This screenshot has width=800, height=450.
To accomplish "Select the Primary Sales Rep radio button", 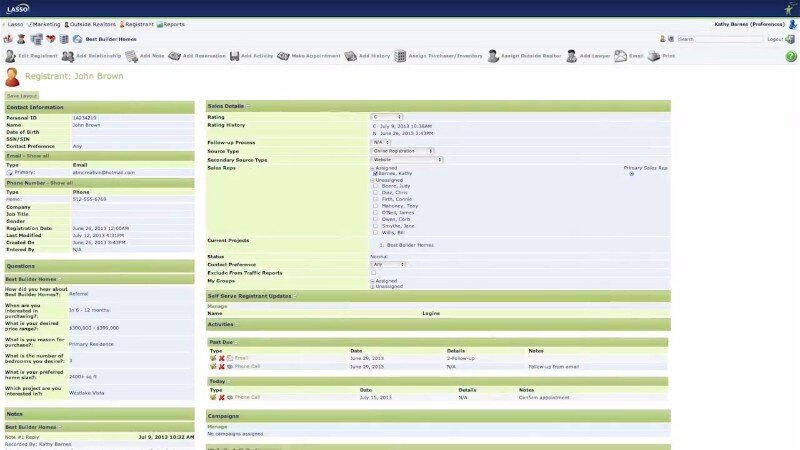I will pos(631,174).
